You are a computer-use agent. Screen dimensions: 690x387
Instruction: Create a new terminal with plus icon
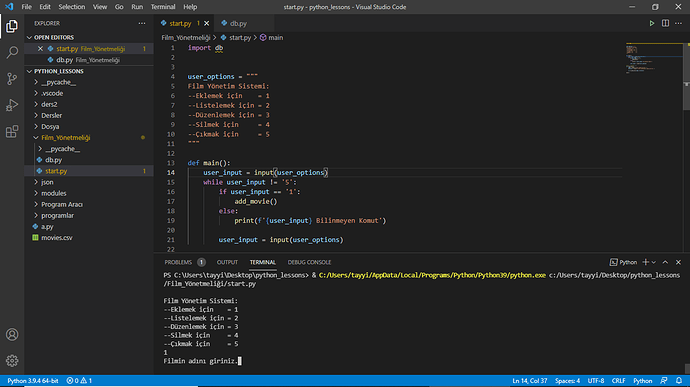[646, 262]
